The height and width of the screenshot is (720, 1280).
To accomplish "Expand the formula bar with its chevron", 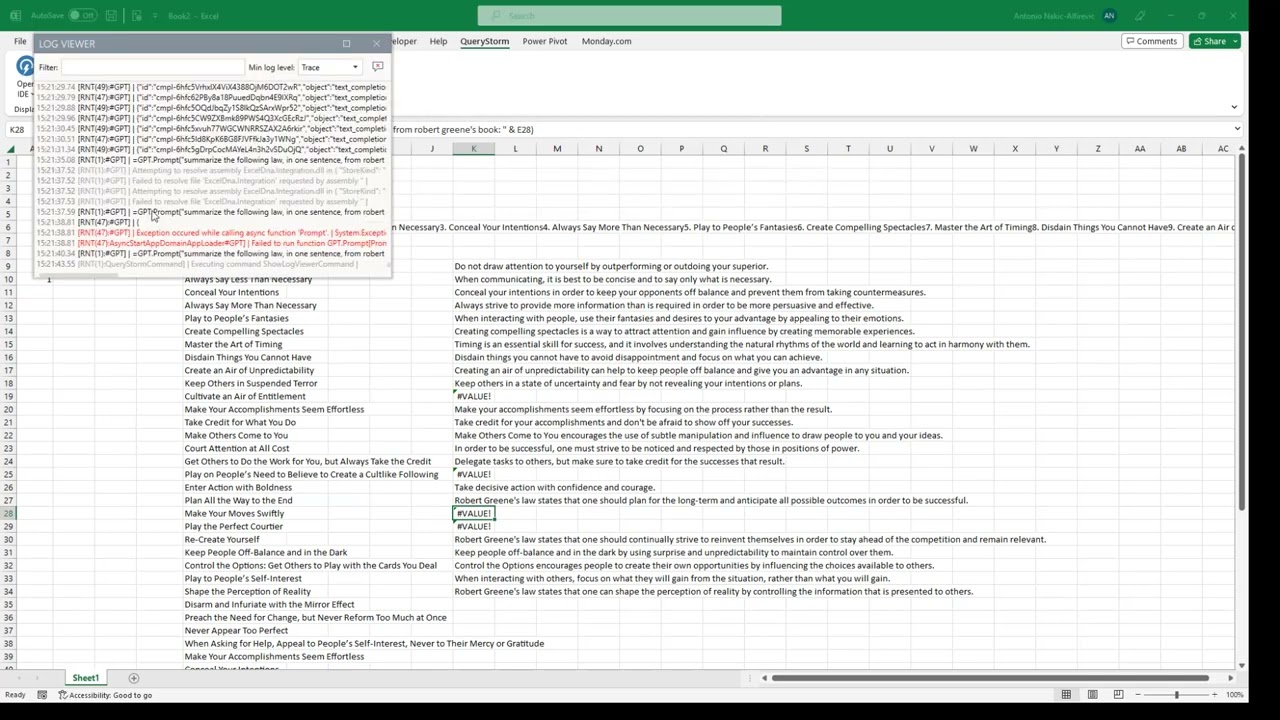I will click(x=1237, y=129).
